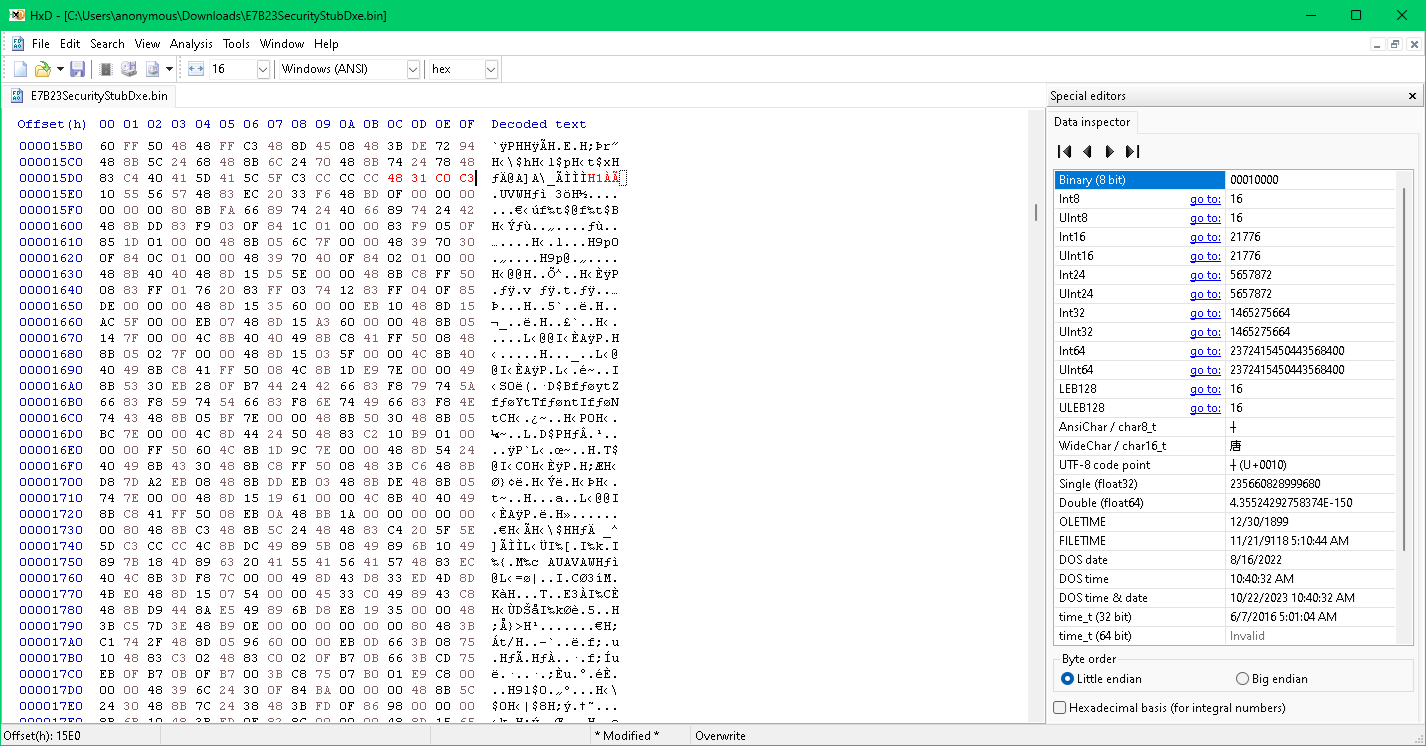
Task: Click the bytes-per-row width icon
Action: tap(195, 69)
